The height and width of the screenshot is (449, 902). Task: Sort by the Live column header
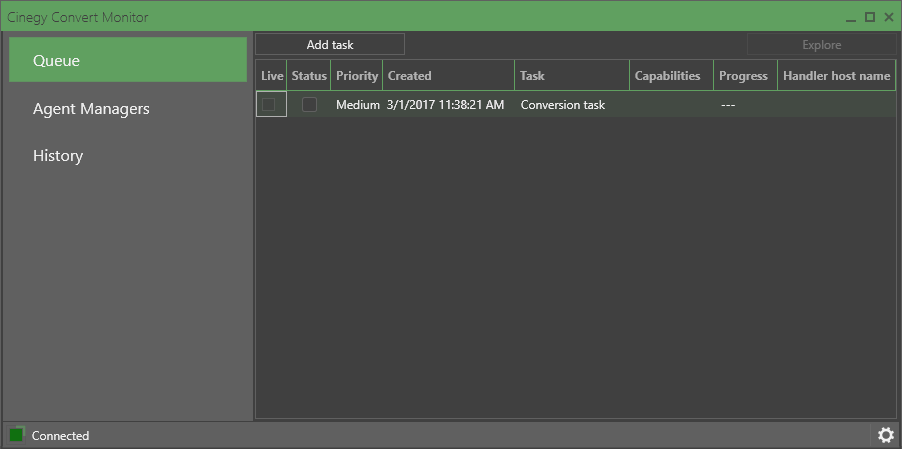(x=272, y=75)
